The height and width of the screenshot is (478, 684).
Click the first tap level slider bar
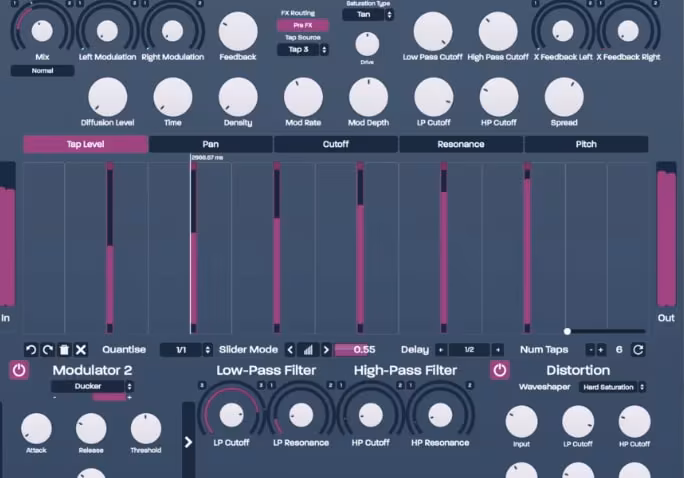tap(110, 248)
